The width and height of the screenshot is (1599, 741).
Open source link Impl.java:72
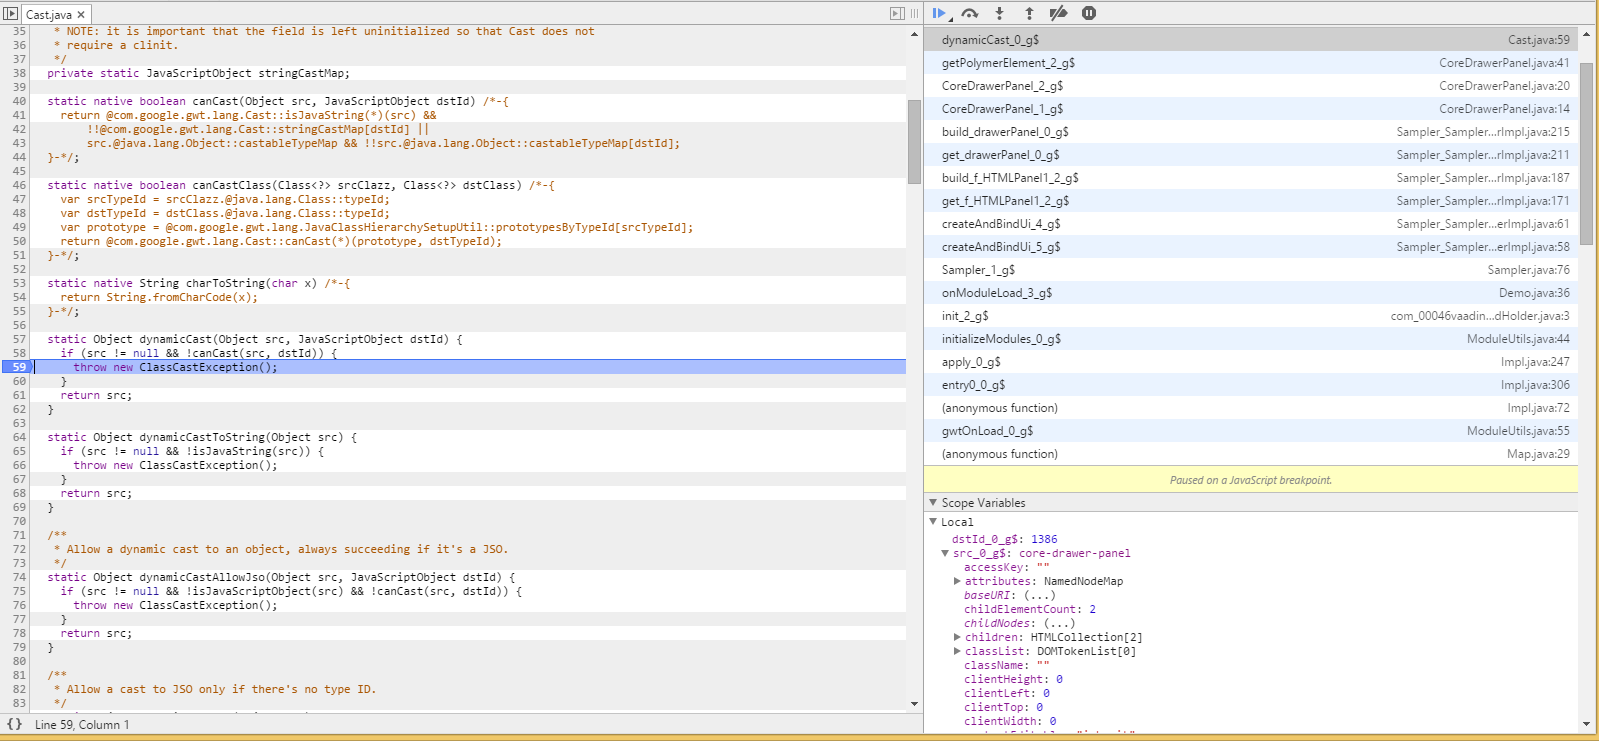tap(1538, 408)
